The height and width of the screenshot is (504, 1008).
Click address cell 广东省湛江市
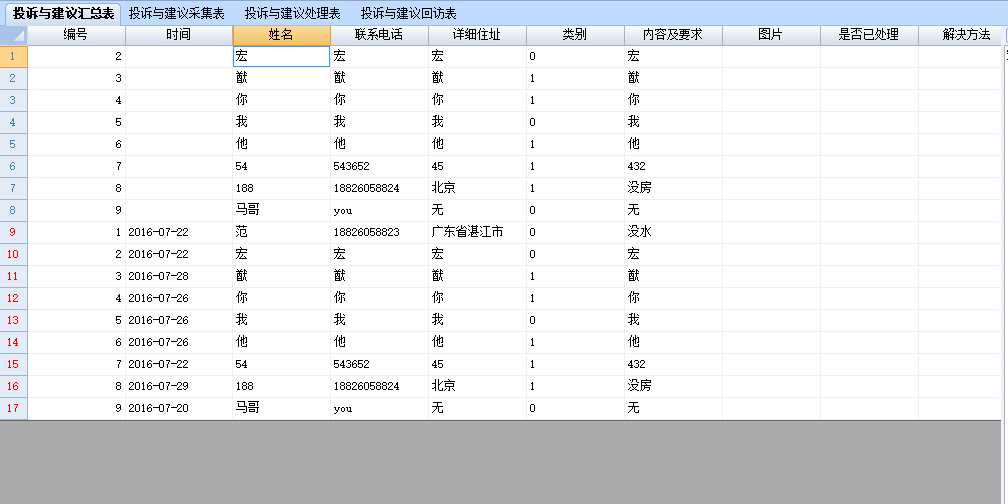click(477, 232)
